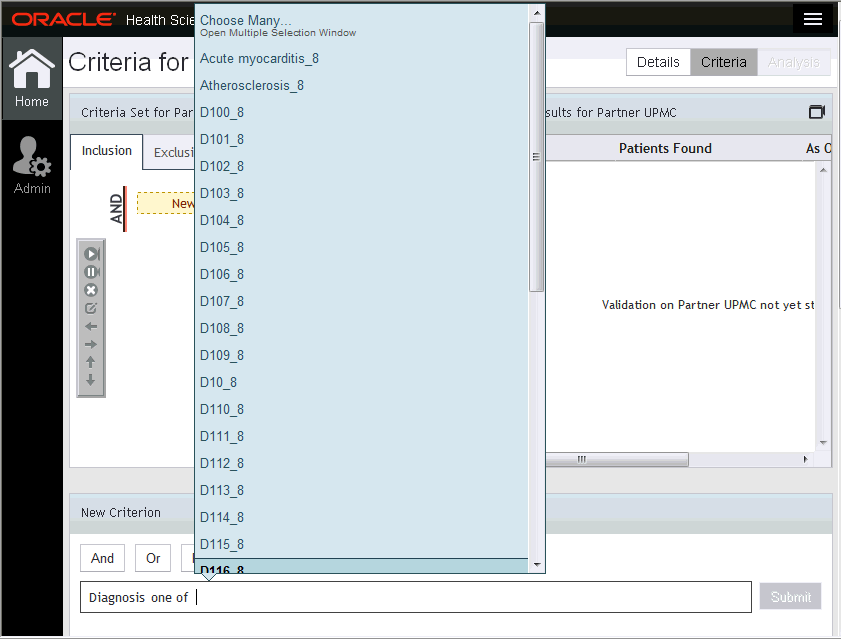
Task: Click the New criterion placeholder box
Action: point(166,203)
